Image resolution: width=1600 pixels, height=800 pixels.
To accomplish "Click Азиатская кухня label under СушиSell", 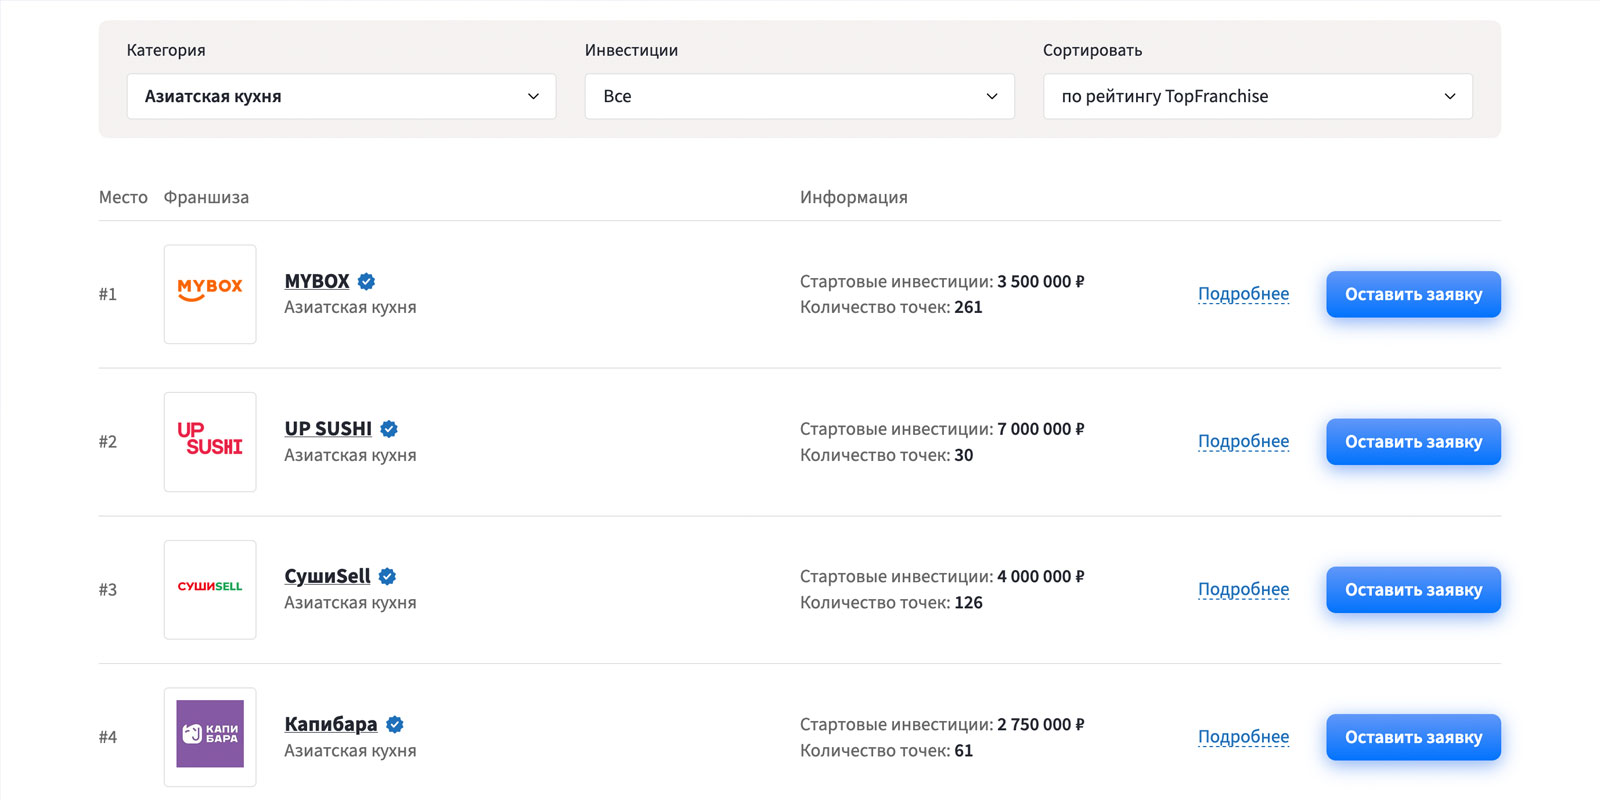I will [350, 603].
